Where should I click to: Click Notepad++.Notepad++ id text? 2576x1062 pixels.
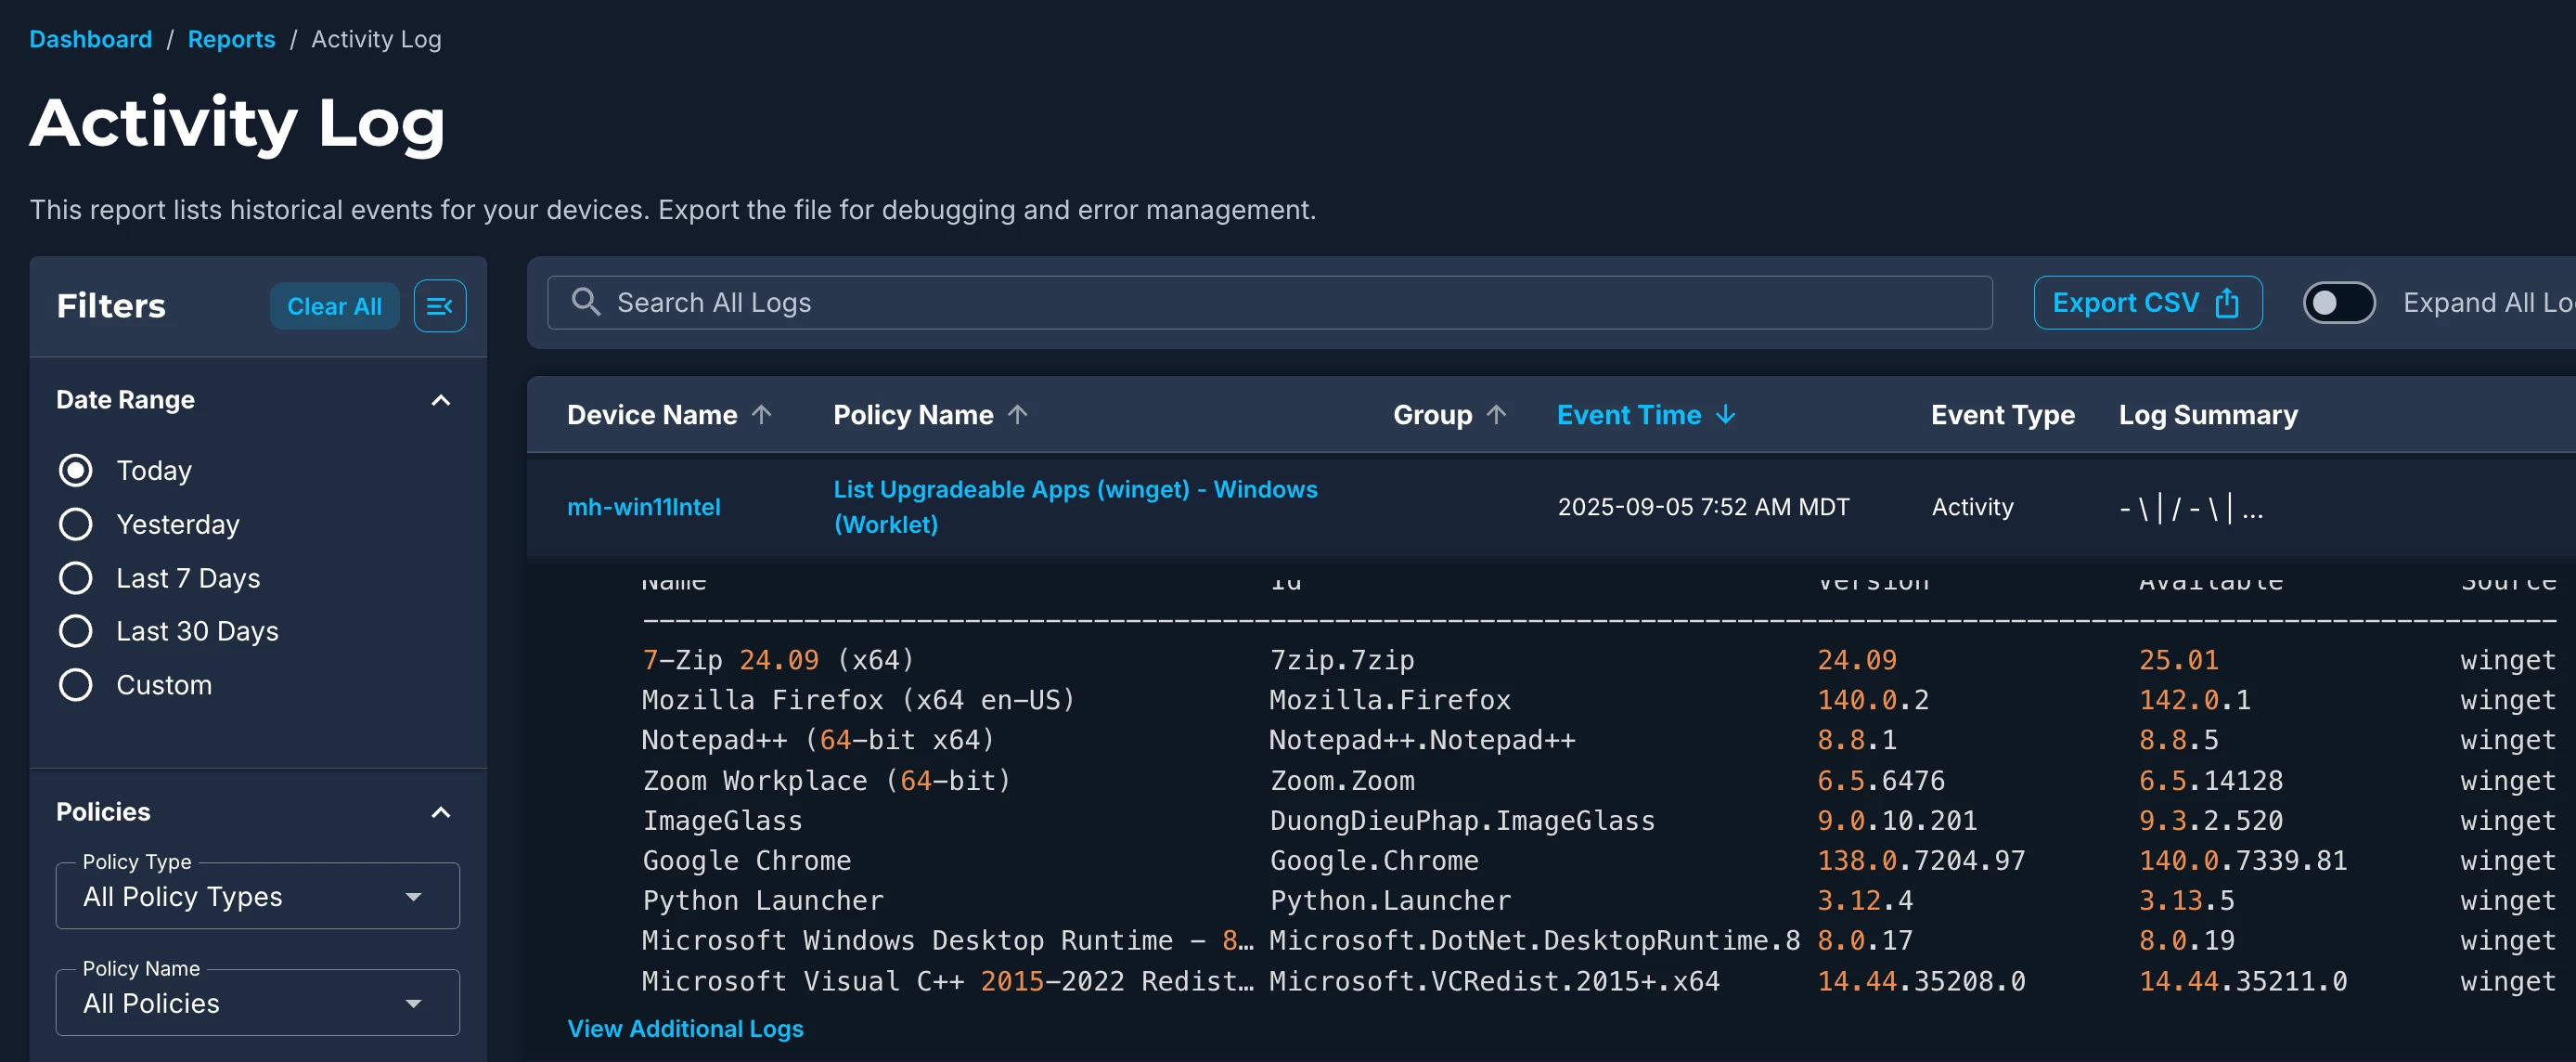[x=1422, y=740]
